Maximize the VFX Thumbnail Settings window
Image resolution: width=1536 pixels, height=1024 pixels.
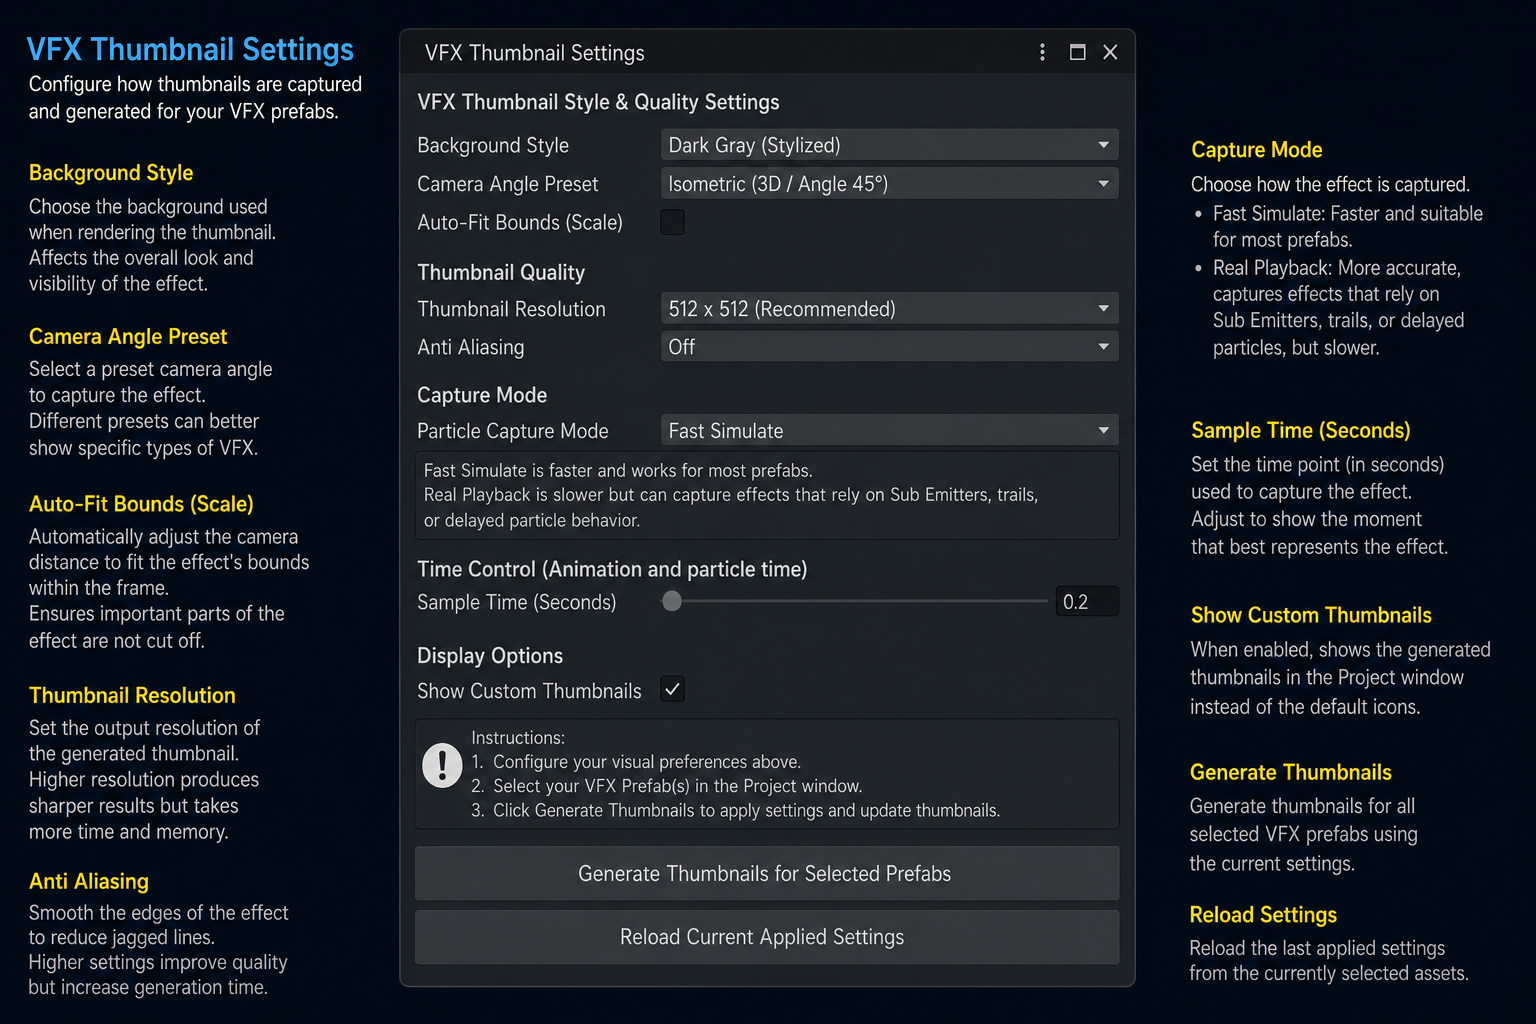coord(1077,52)
